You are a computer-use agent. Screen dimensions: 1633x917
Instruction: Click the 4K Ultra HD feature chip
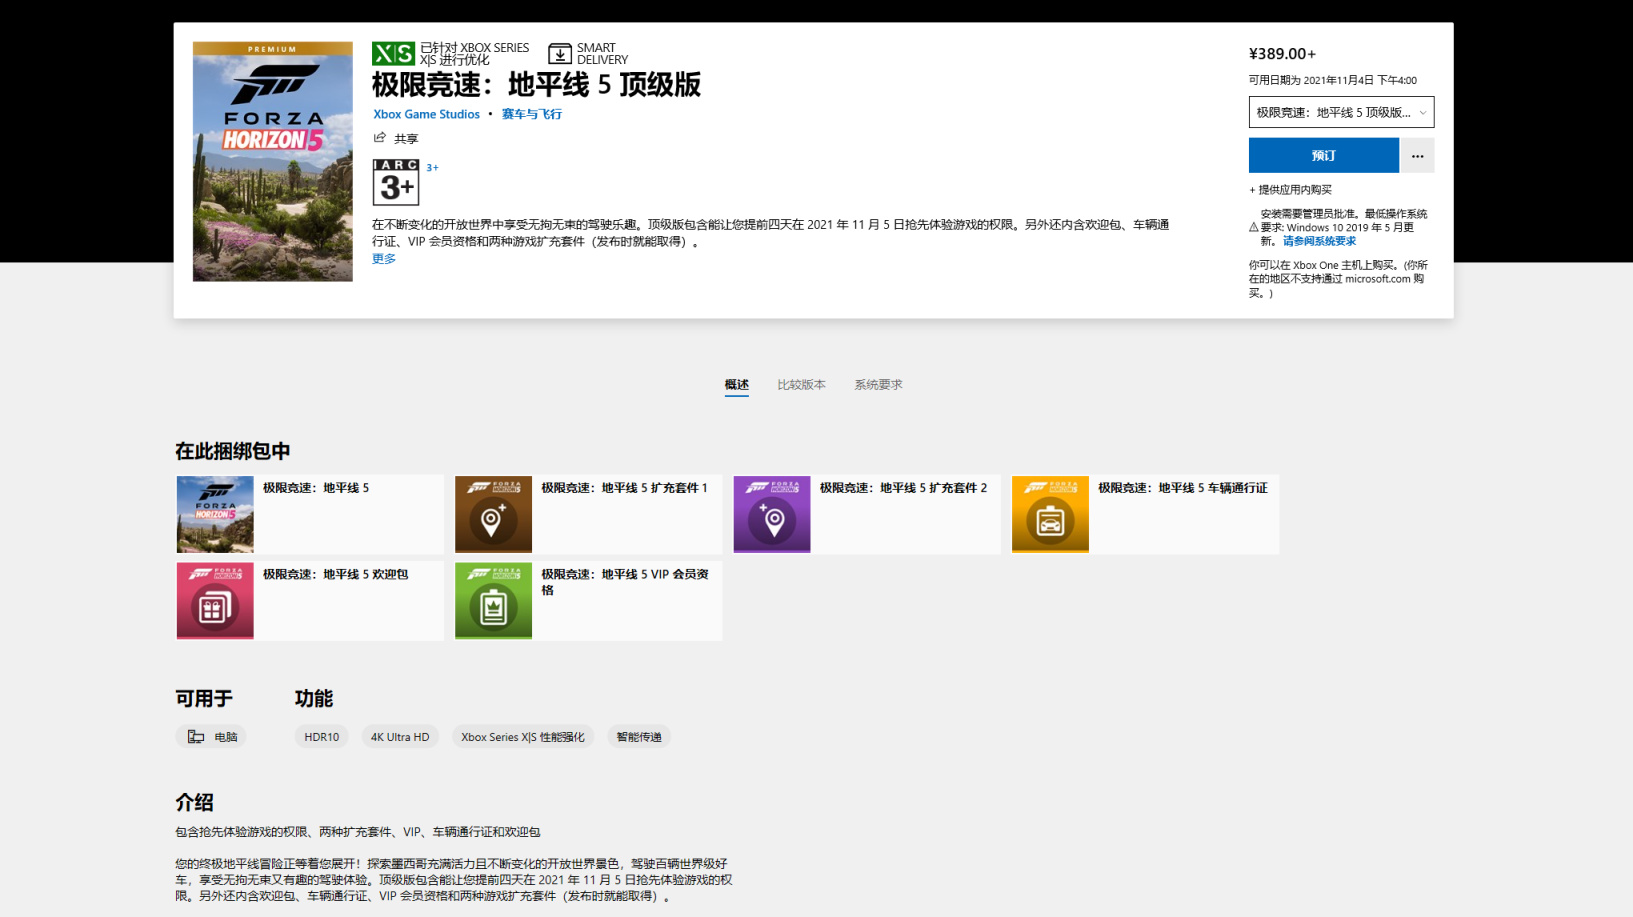(400, 737)
